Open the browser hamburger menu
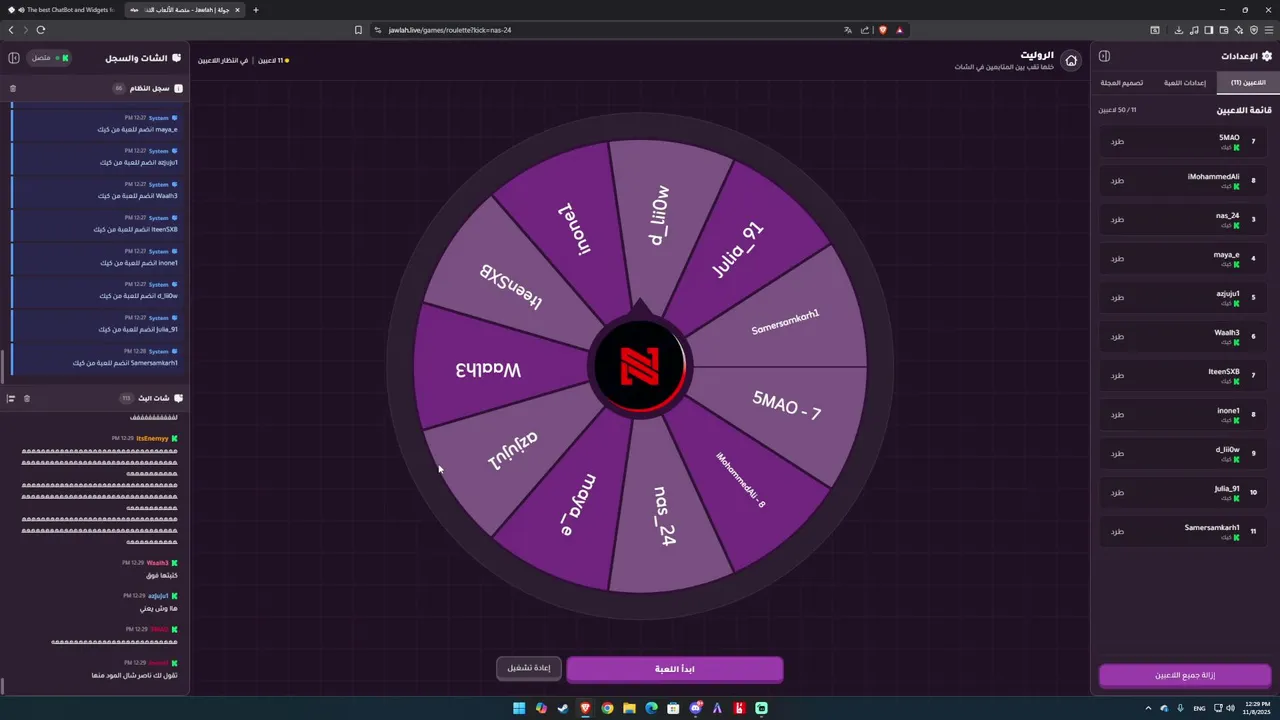1280x720 pixels. [x=1269, y=30]
